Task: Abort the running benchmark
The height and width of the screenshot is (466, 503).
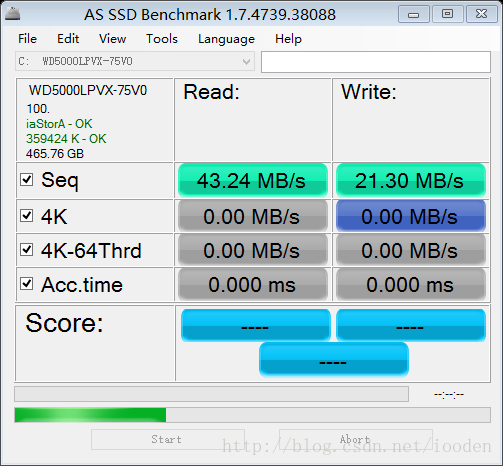Action: 356,439
